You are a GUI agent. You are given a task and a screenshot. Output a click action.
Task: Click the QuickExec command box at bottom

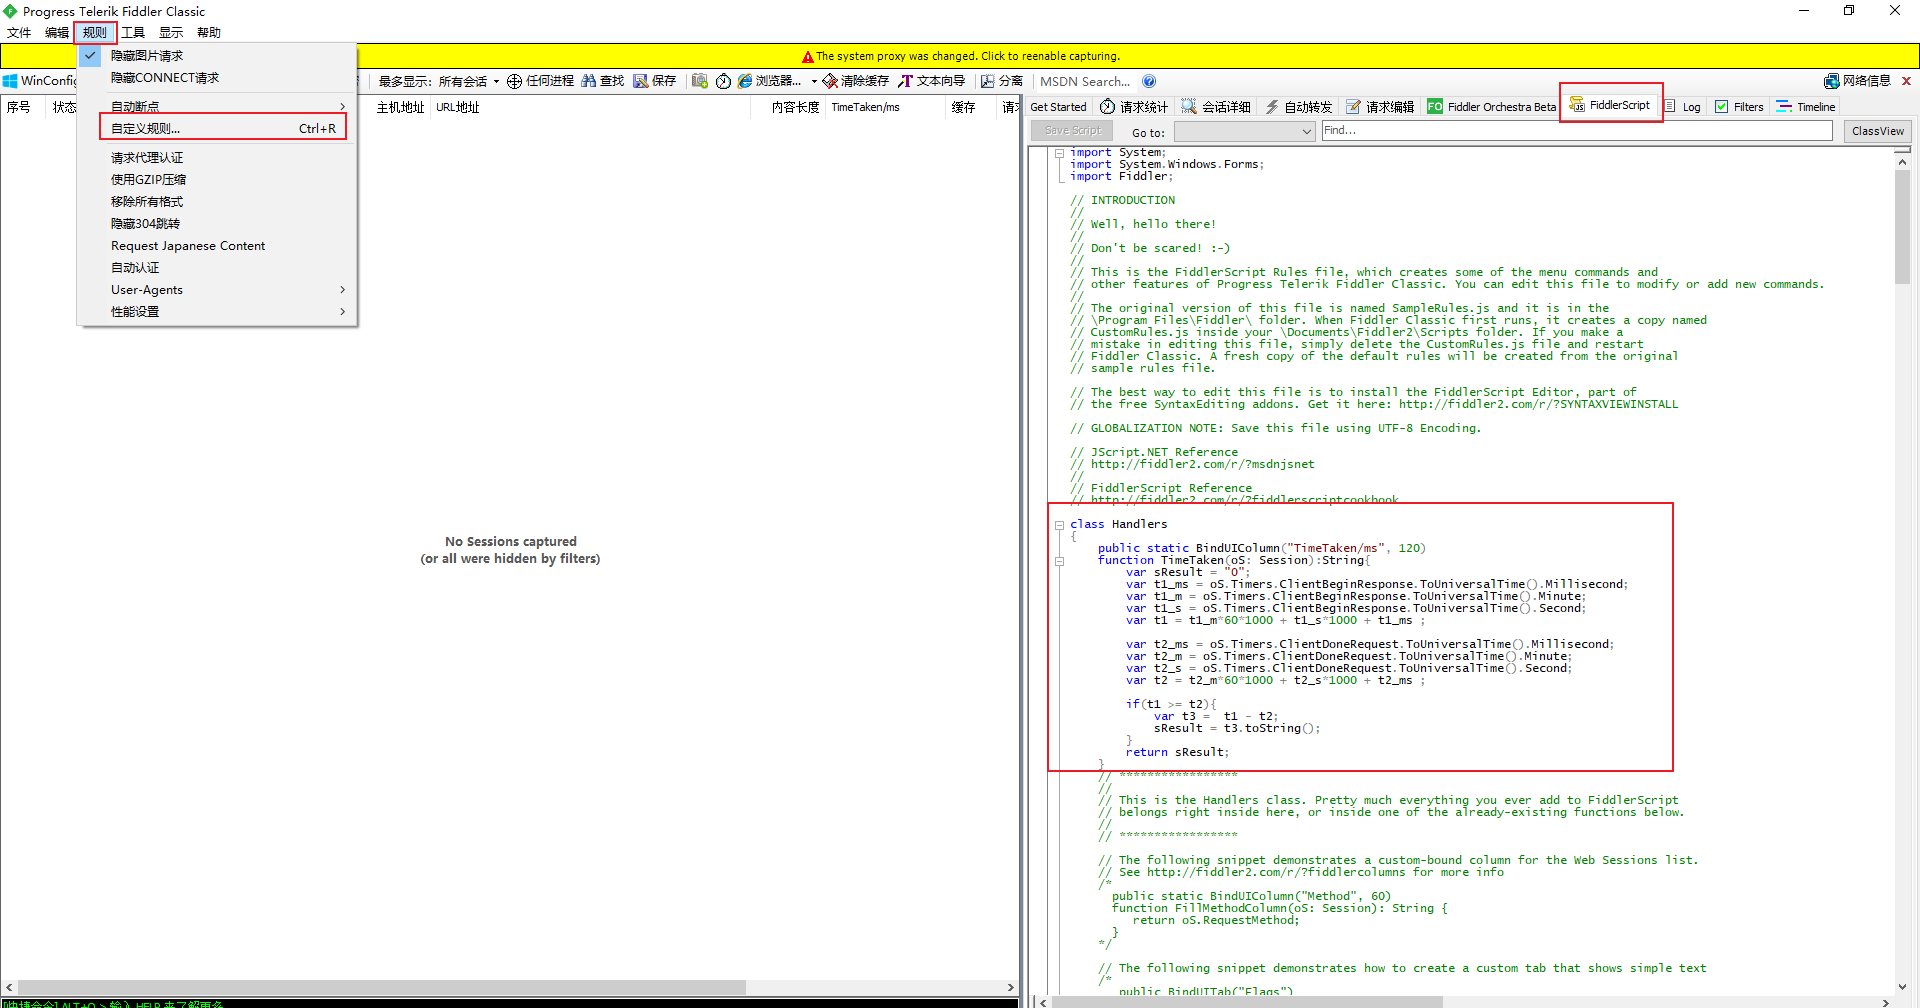[509, 1003]
